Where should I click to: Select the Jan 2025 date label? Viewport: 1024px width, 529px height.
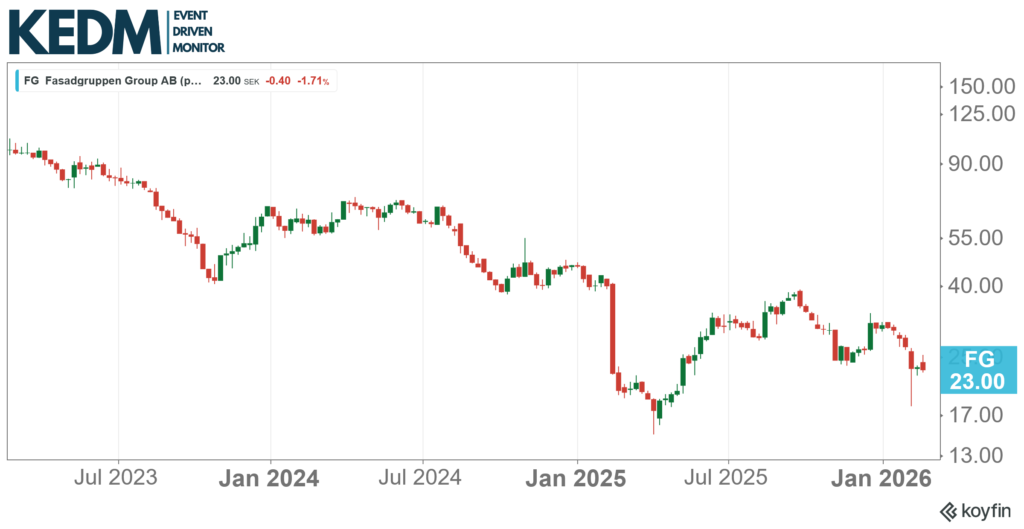(x=577, y=478)
